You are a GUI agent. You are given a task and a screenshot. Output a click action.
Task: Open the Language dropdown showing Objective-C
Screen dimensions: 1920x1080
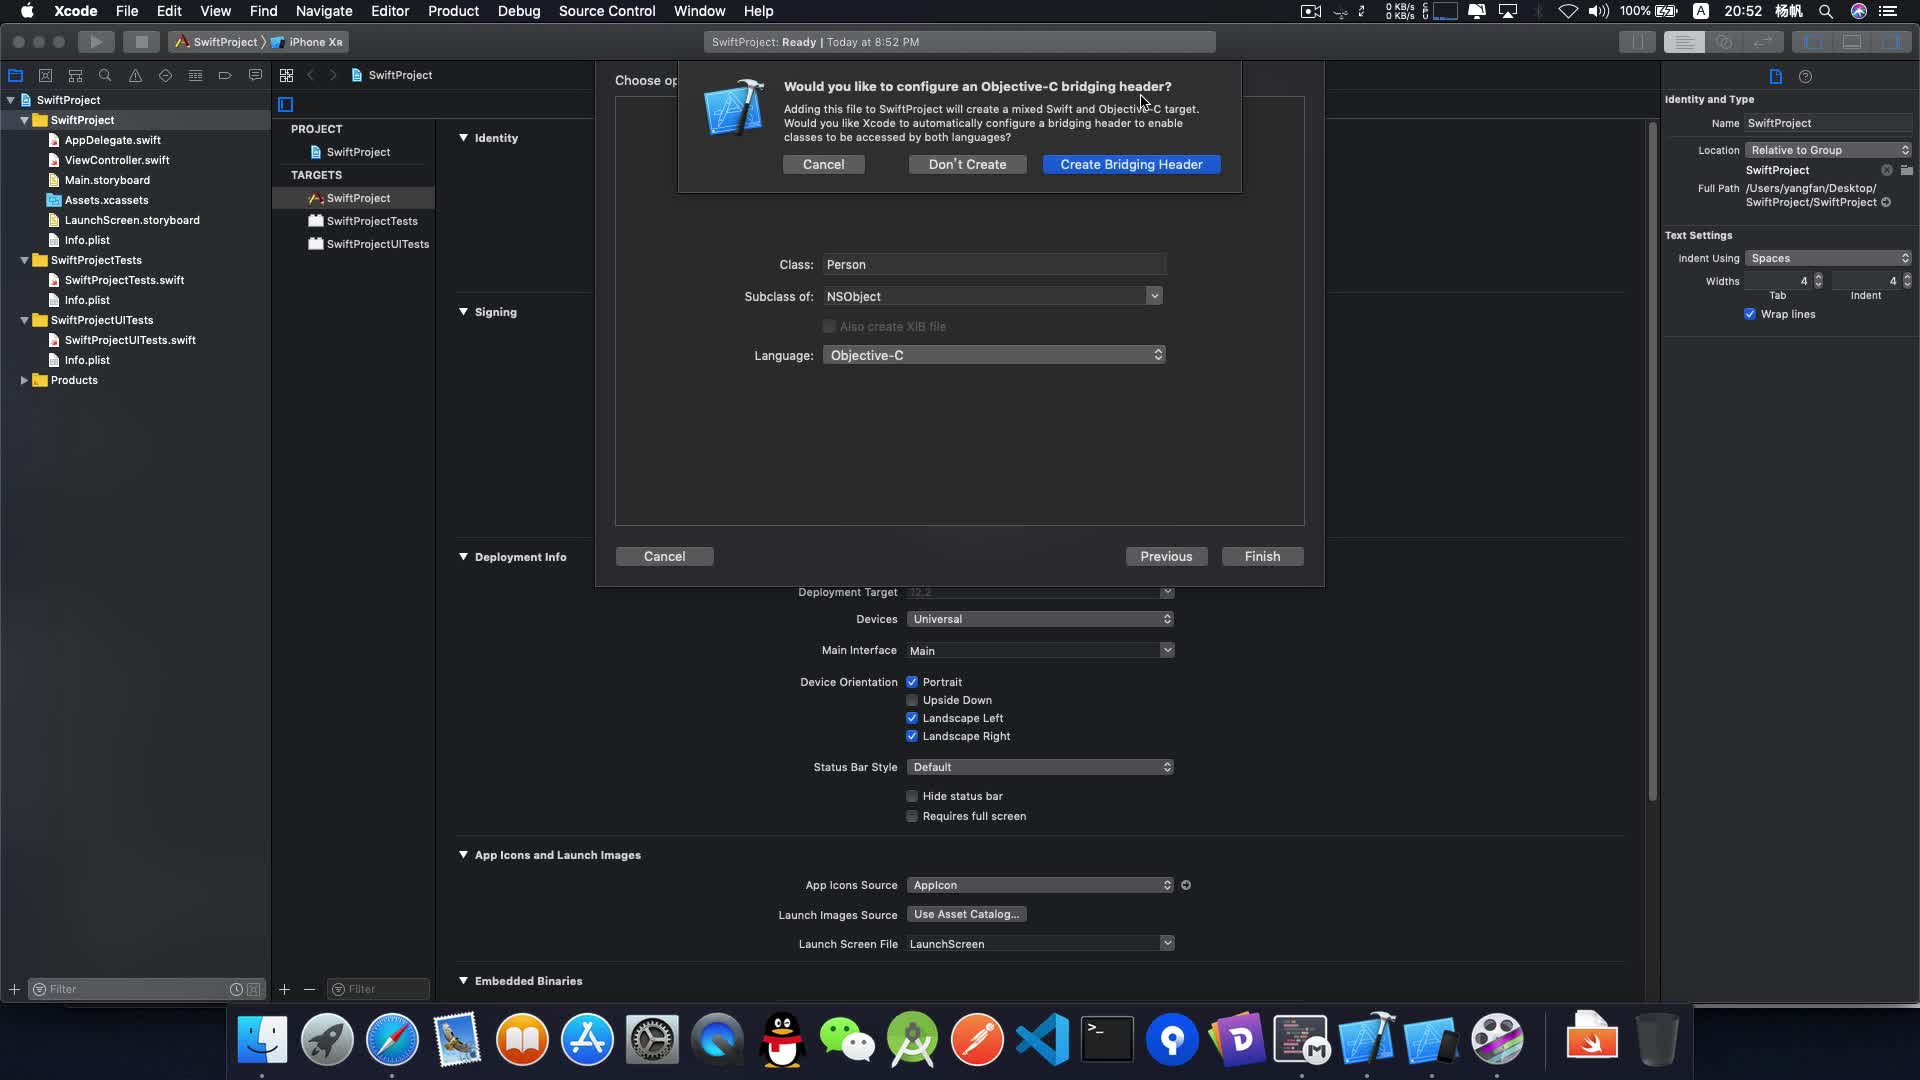tap(994, 355)
